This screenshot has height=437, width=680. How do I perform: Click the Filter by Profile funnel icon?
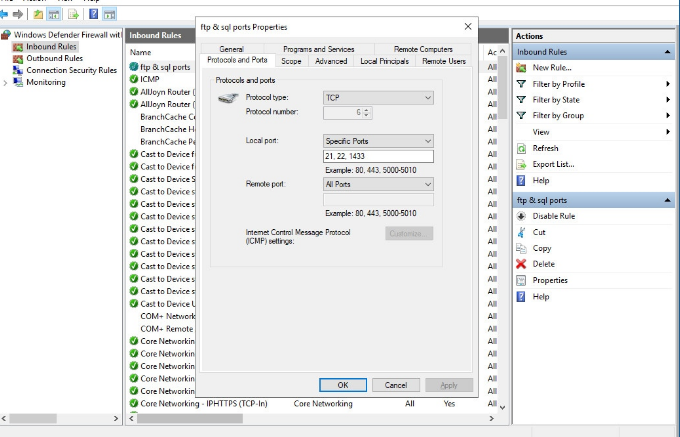[x=521, y=84]
